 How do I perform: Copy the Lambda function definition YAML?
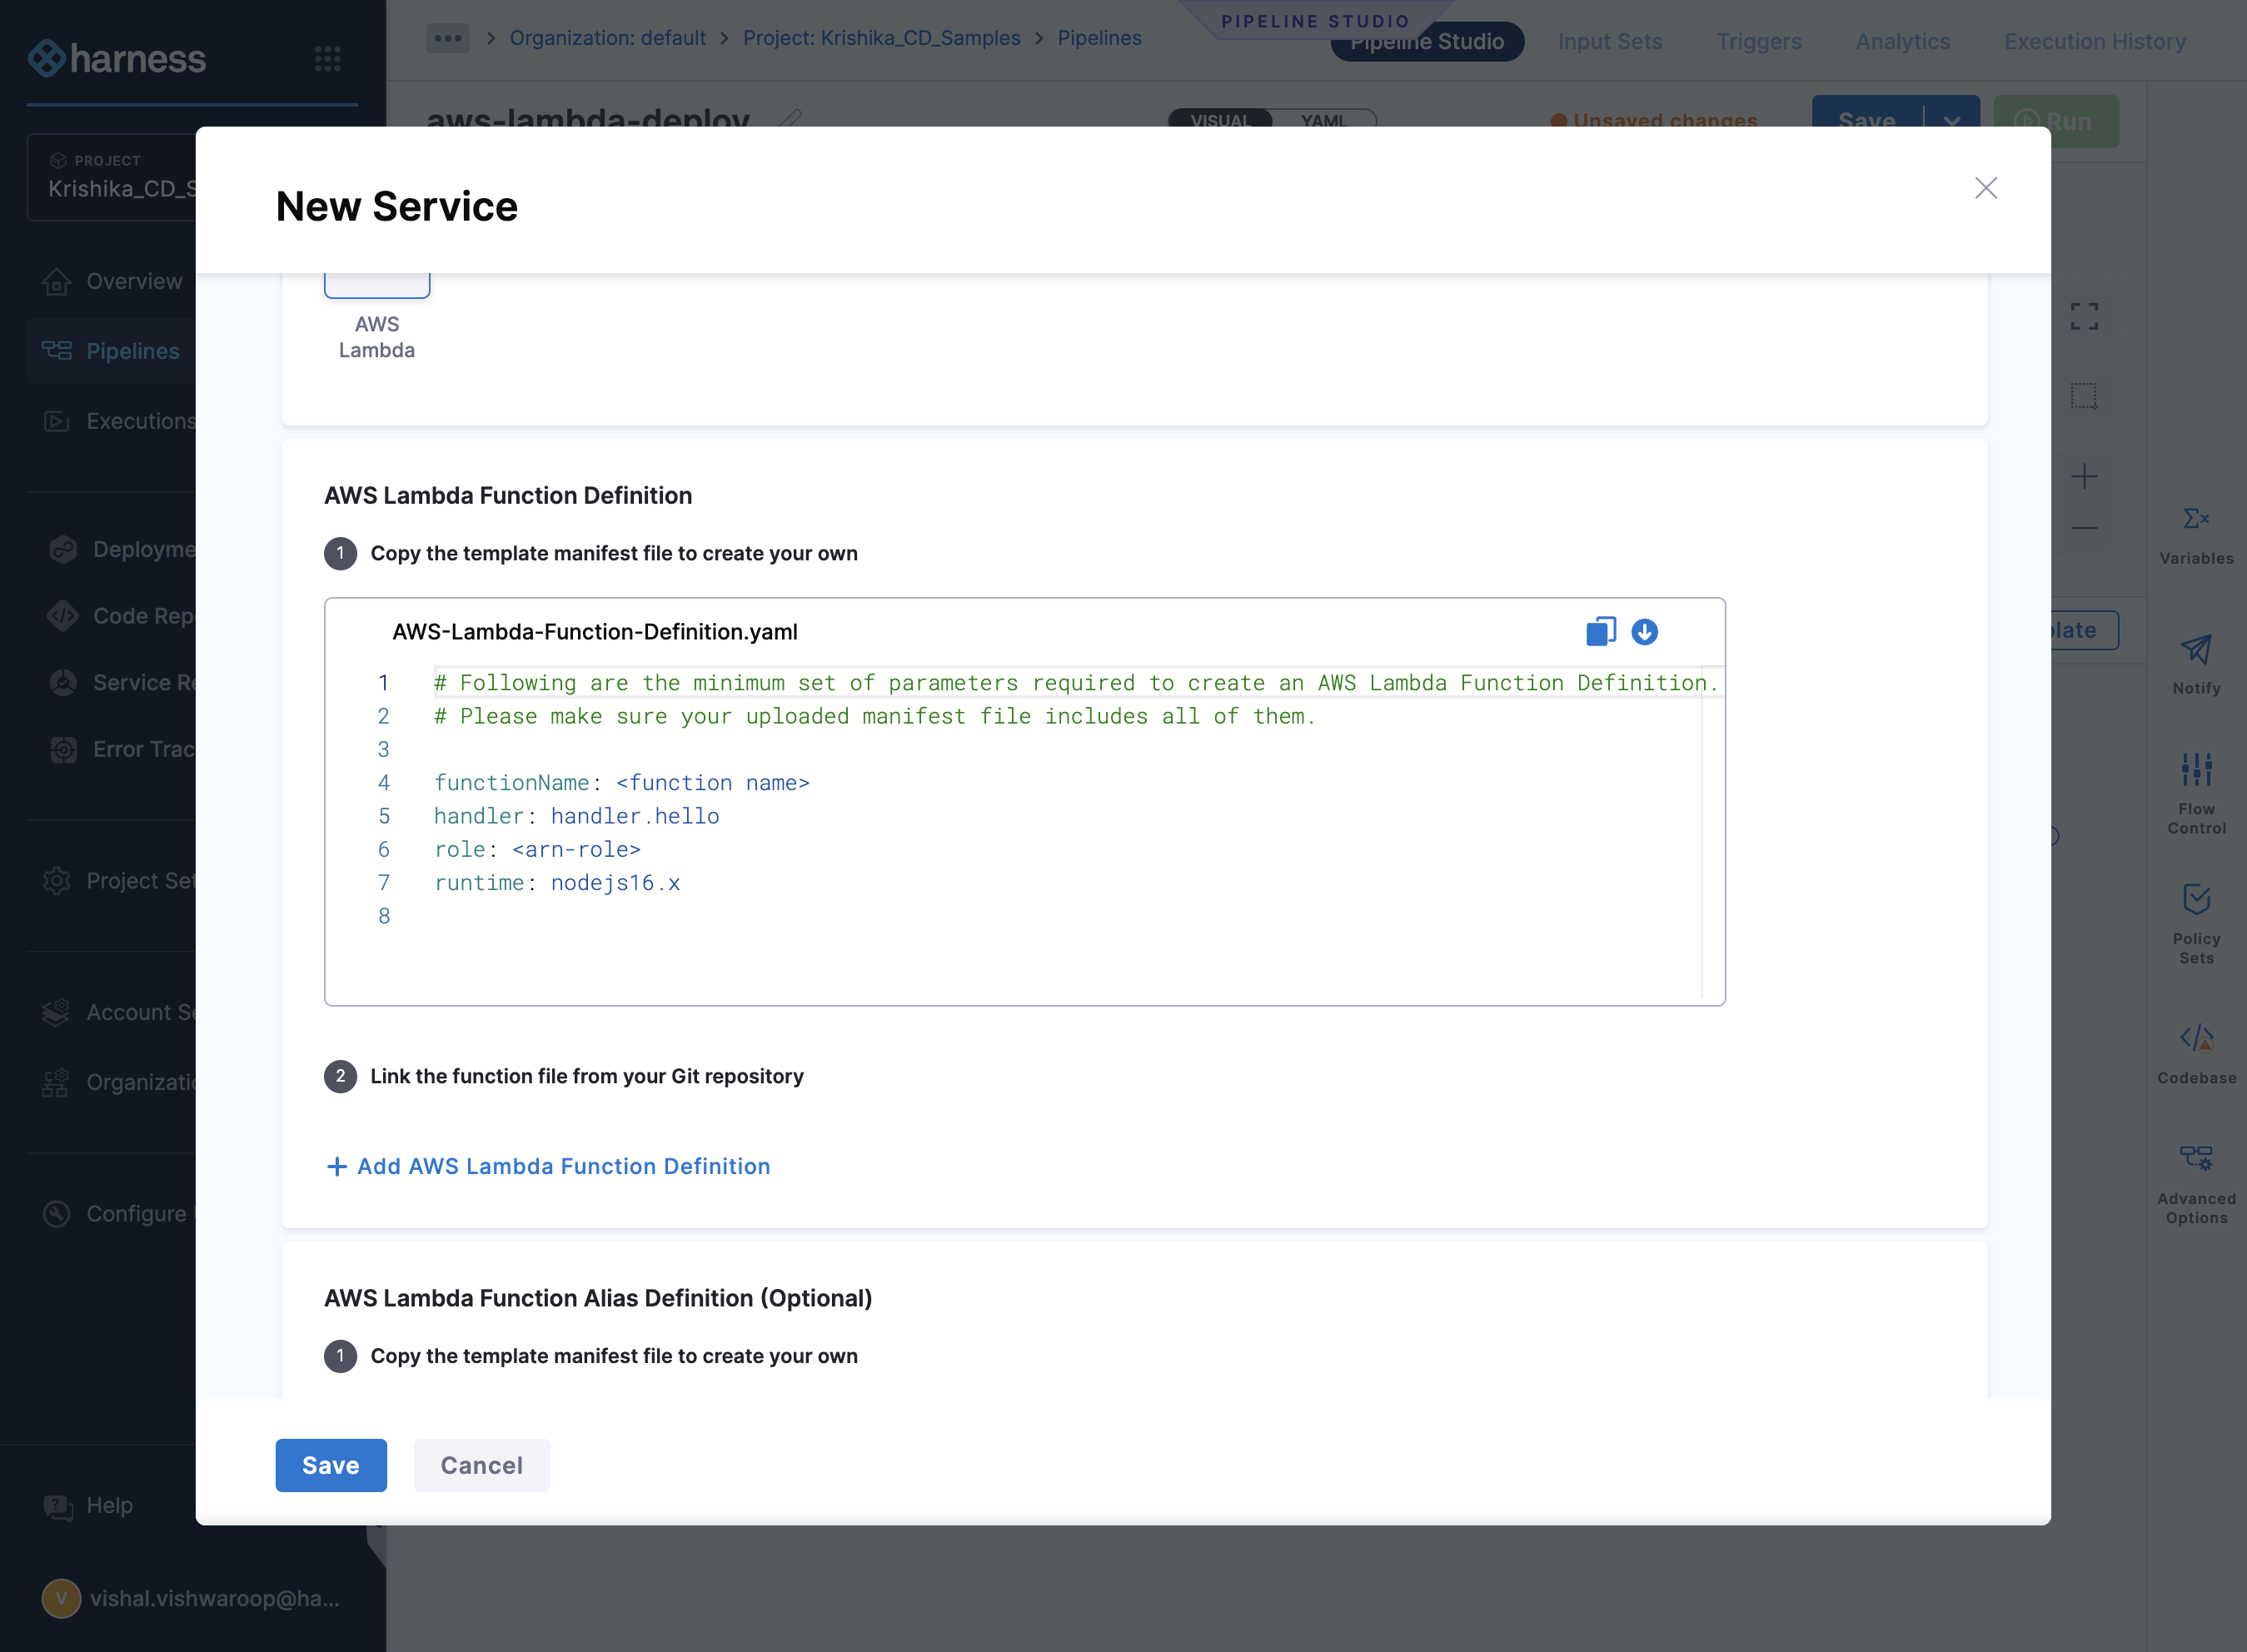click(1600, 632)
